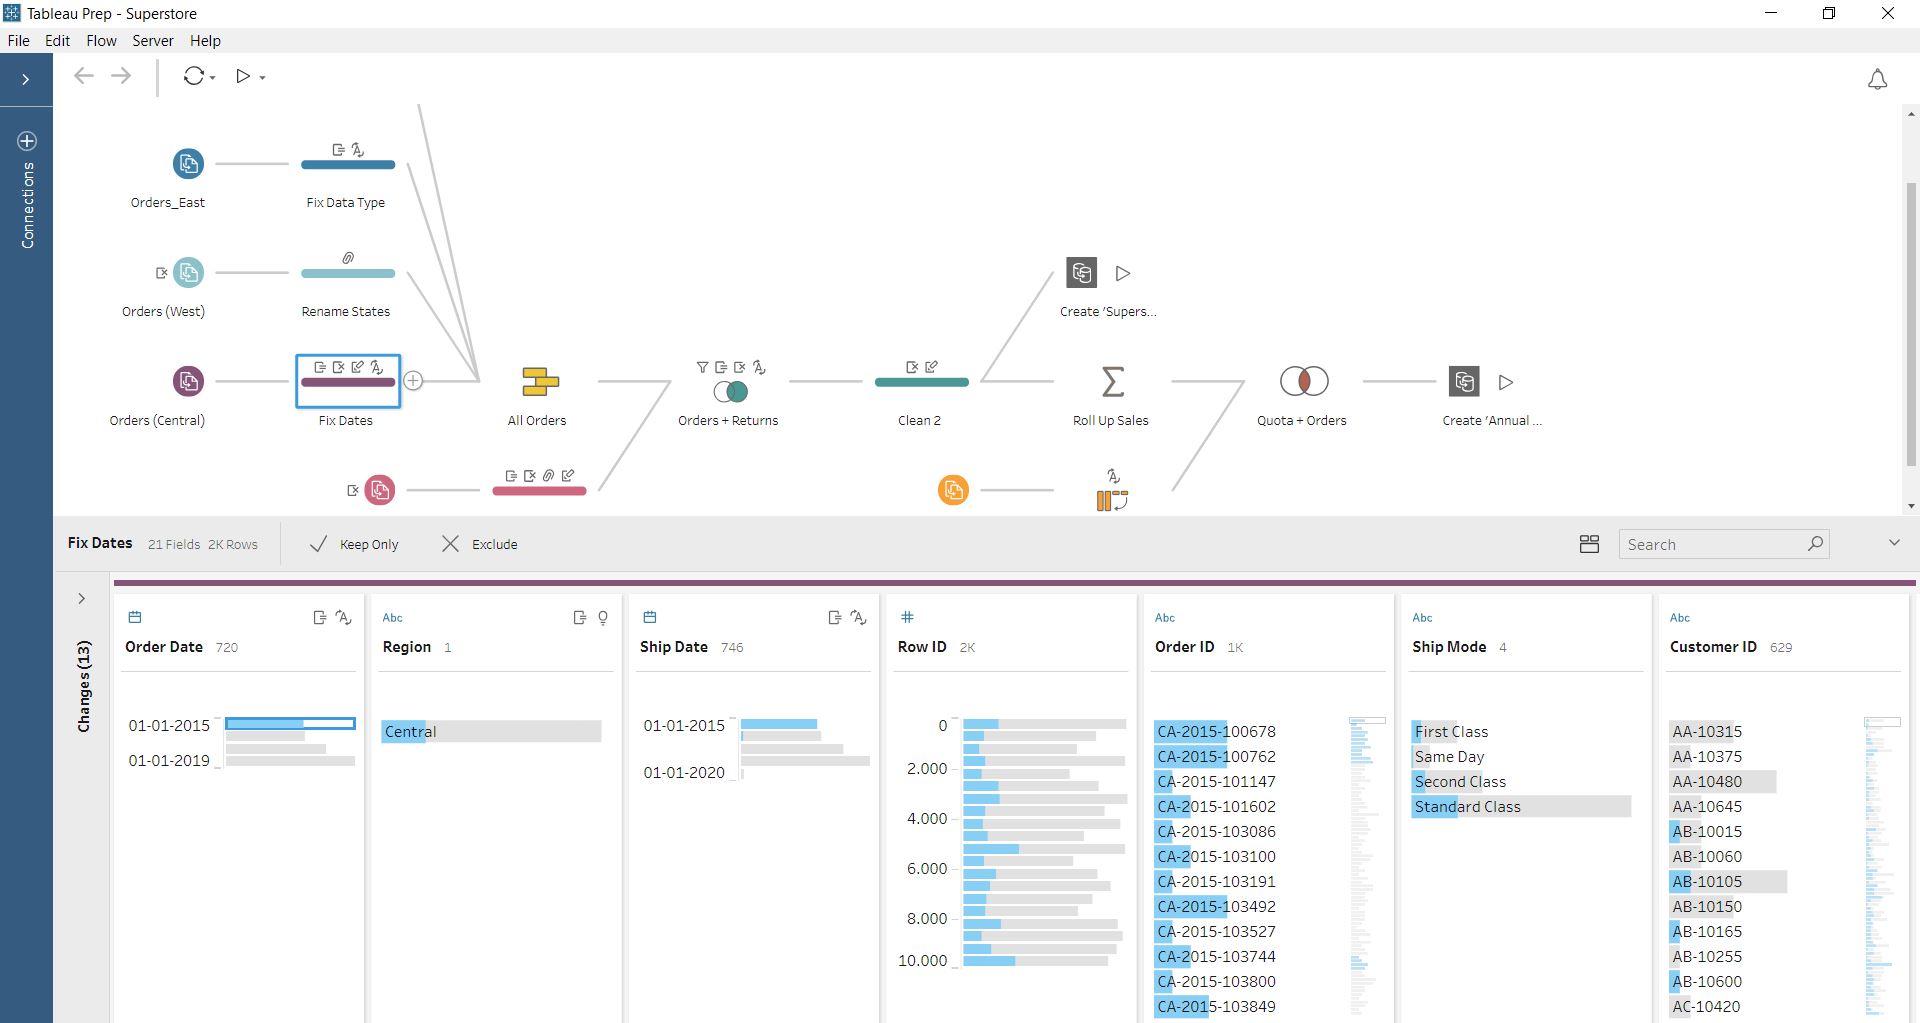
Task: Click Keep Only button
Action: tap(354, 544)
